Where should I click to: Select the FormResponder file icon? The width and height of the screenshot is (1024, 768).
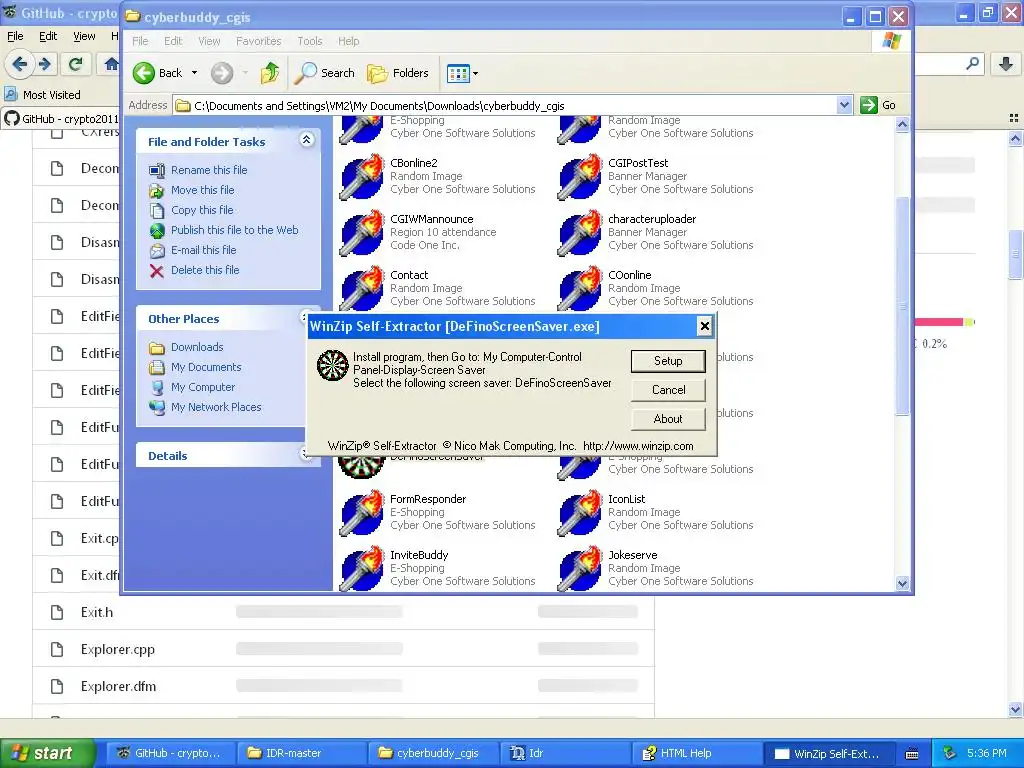coord(362,513)
